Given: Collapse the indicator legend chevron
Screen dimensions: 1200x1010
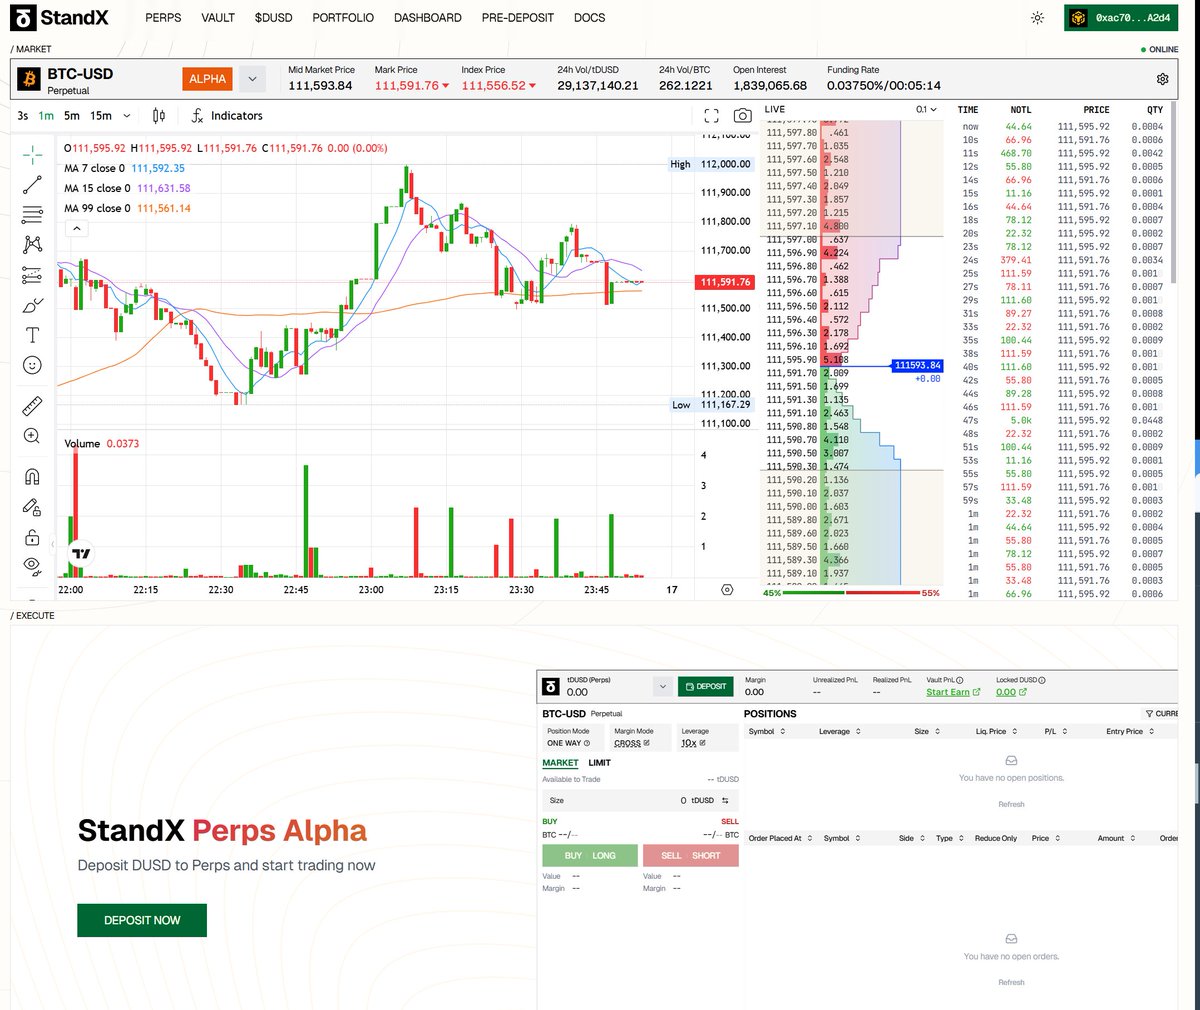Looking at the screenshot, I should pyautogui.click(x=76, y=228).
